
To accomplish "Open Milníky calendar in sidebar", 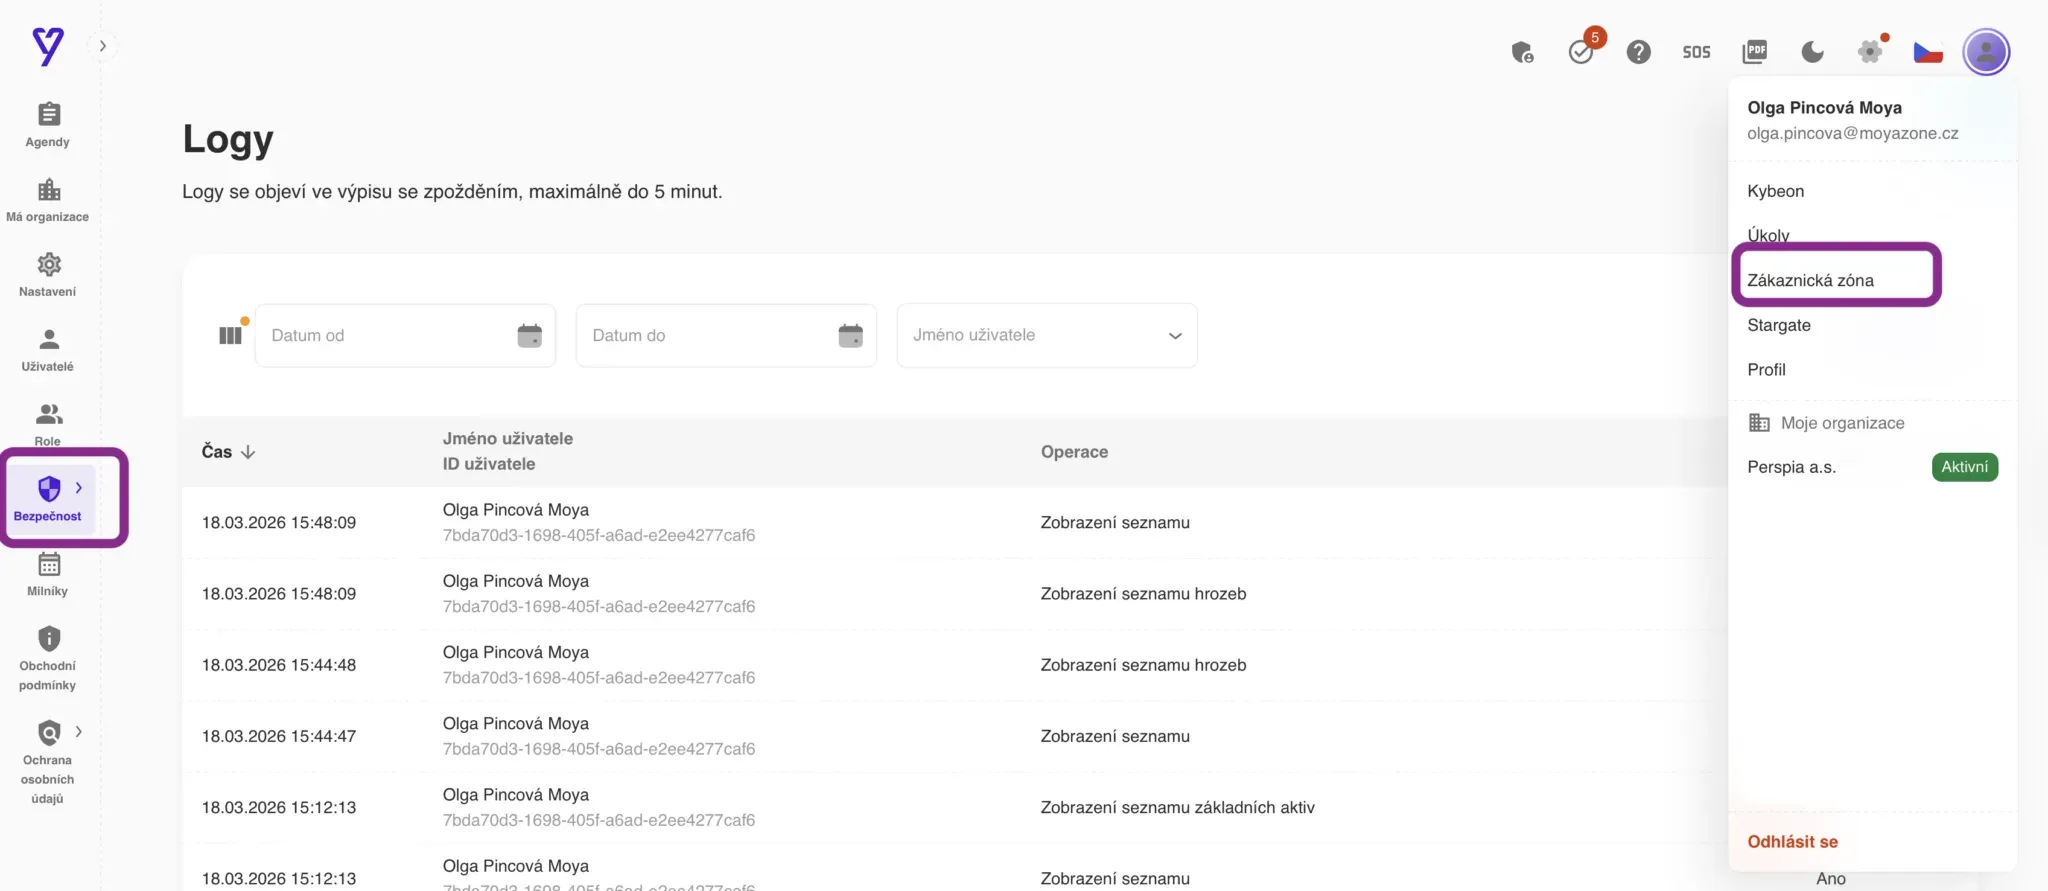I will coord(48,574).
